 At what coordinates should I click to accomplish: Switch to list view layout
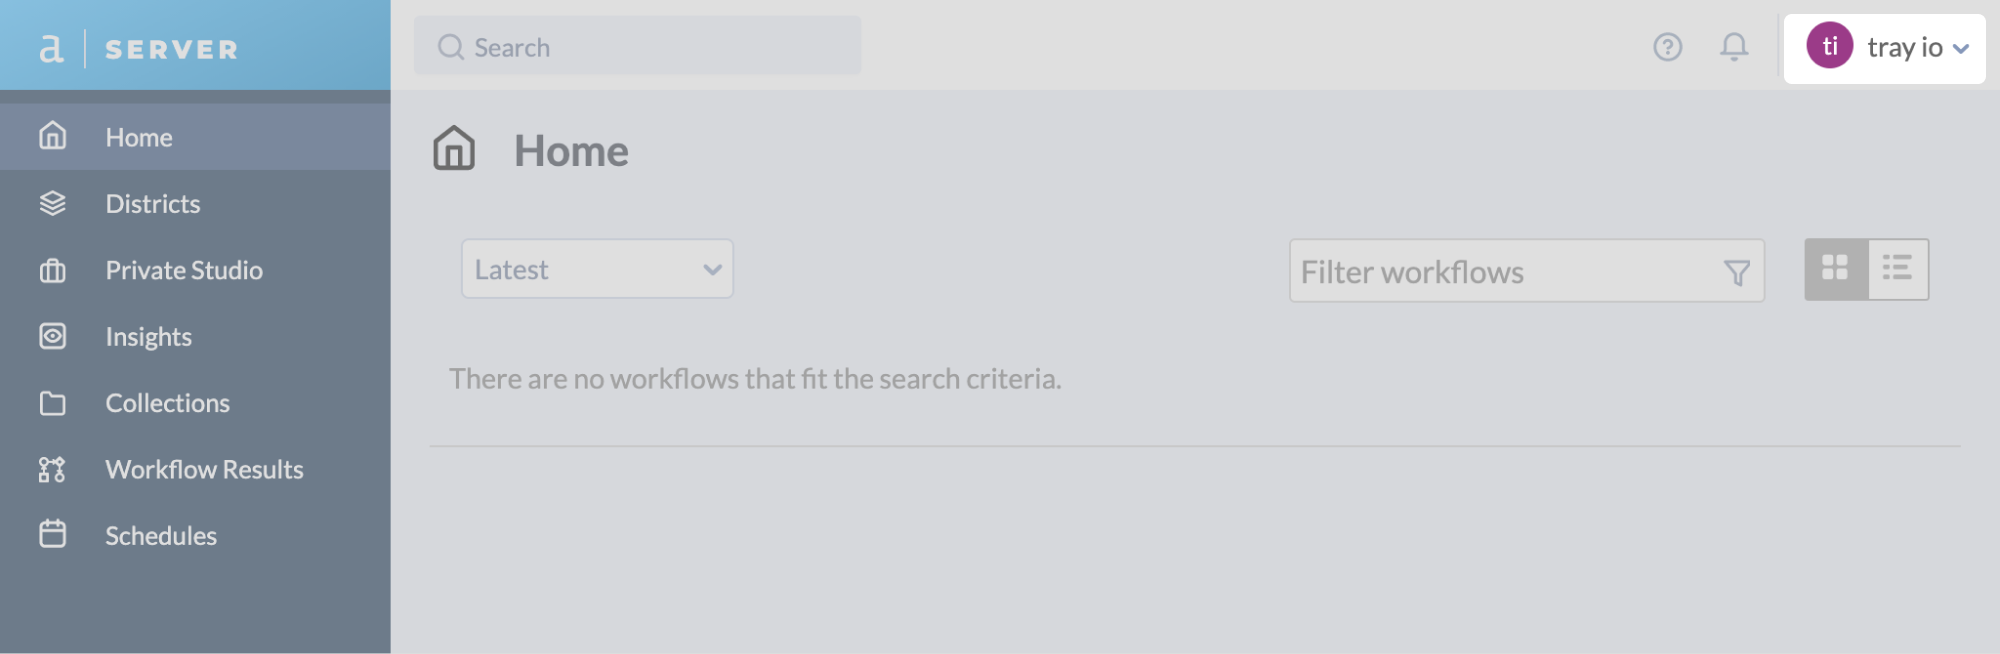pos(1898,269)
